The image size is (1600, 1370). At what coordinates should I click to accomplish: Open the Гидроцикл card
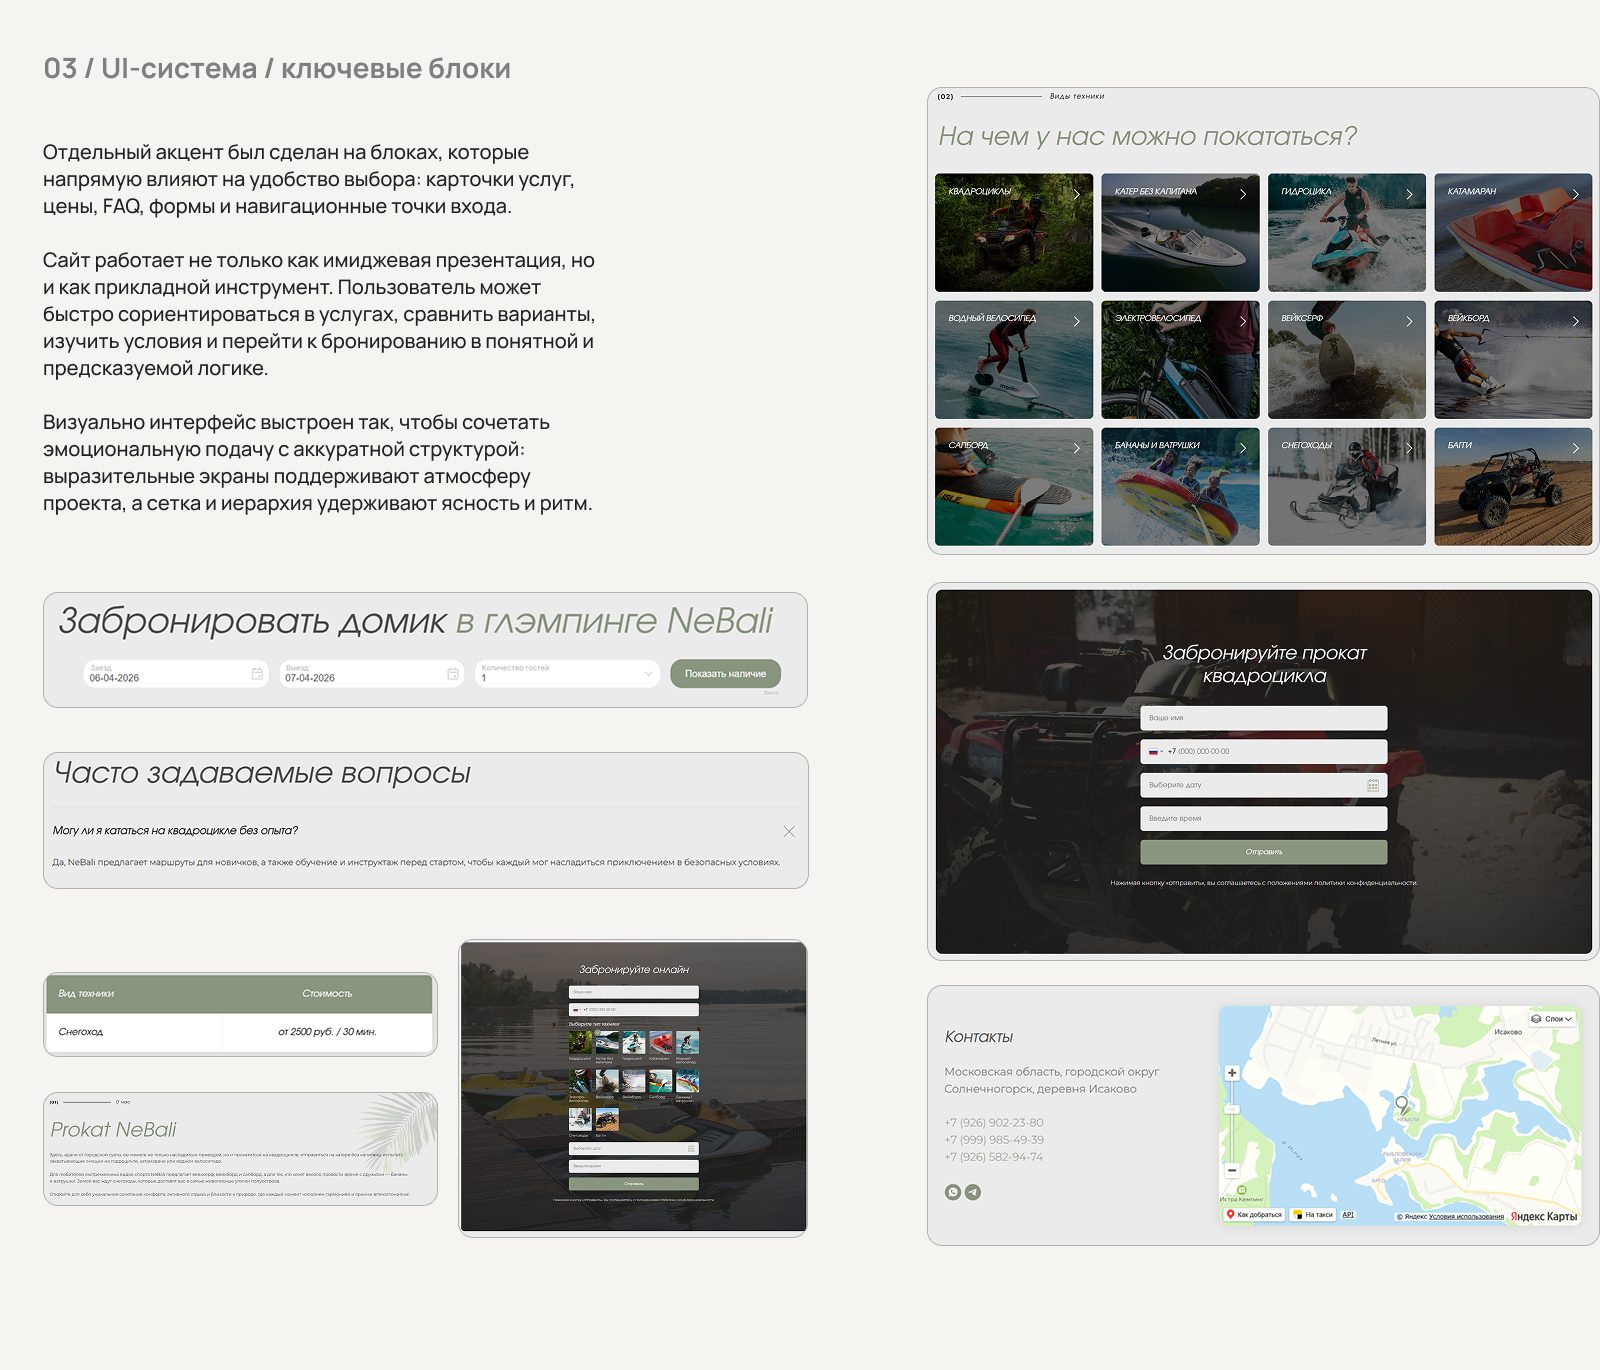coord(1347,233)
